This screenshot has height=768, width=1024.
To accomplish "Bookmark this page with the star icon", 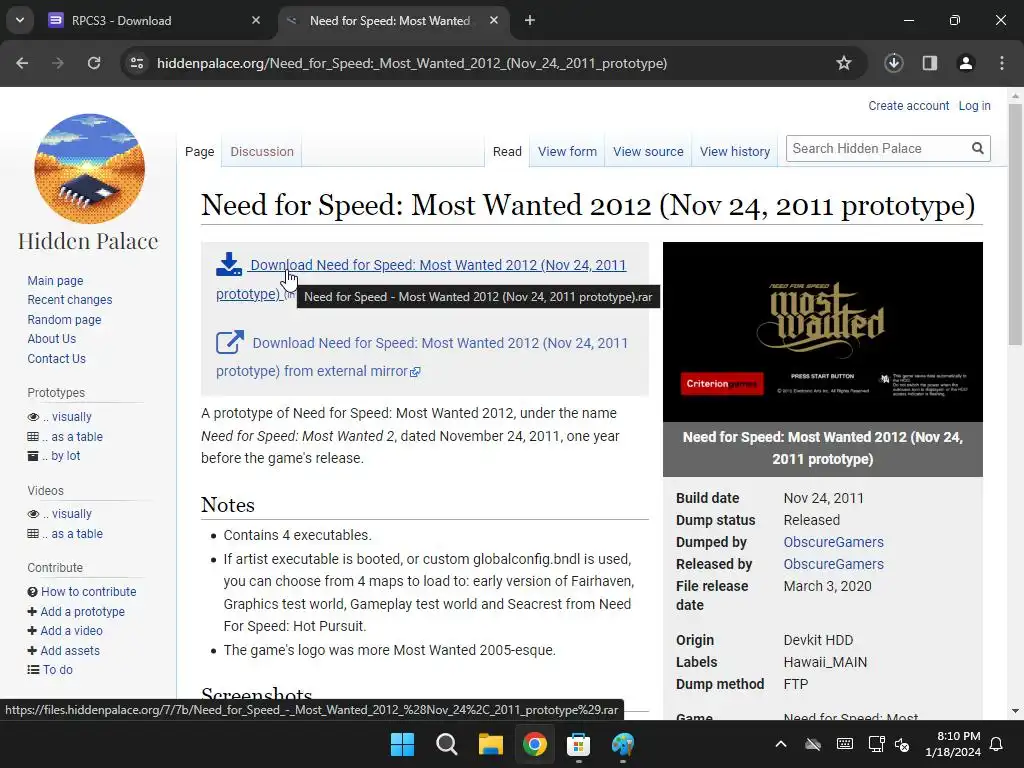I will [844, 63].
